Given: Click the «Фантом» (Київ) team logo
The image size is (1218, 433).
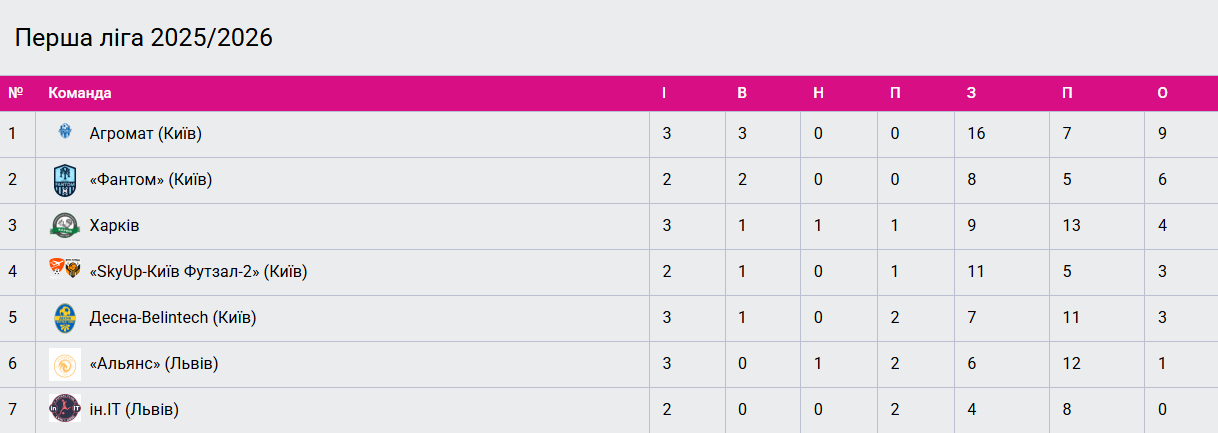Looking at the screenshot, I should point(65,180).
